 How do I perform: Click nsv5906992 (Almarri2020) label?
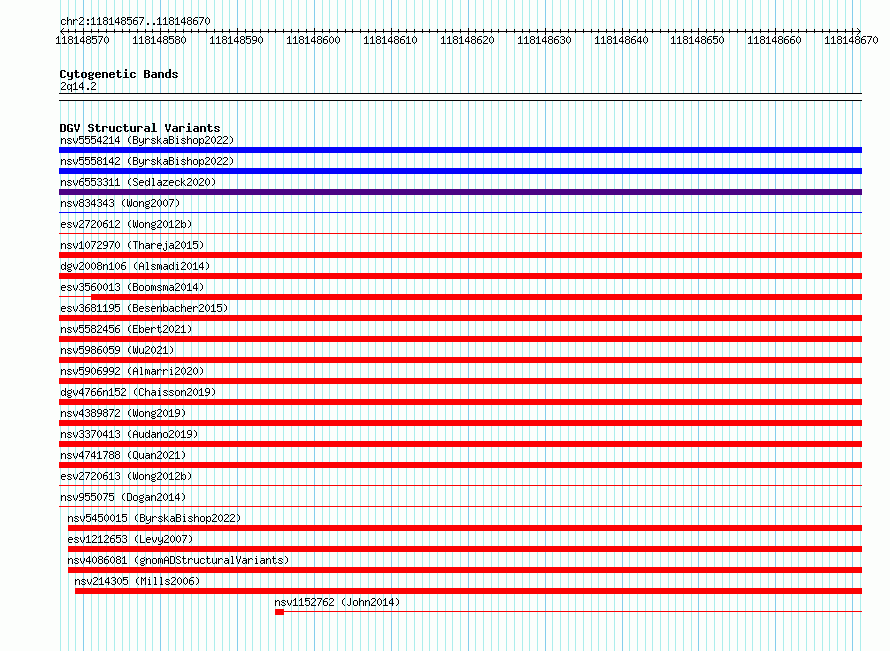click(132, 371)
